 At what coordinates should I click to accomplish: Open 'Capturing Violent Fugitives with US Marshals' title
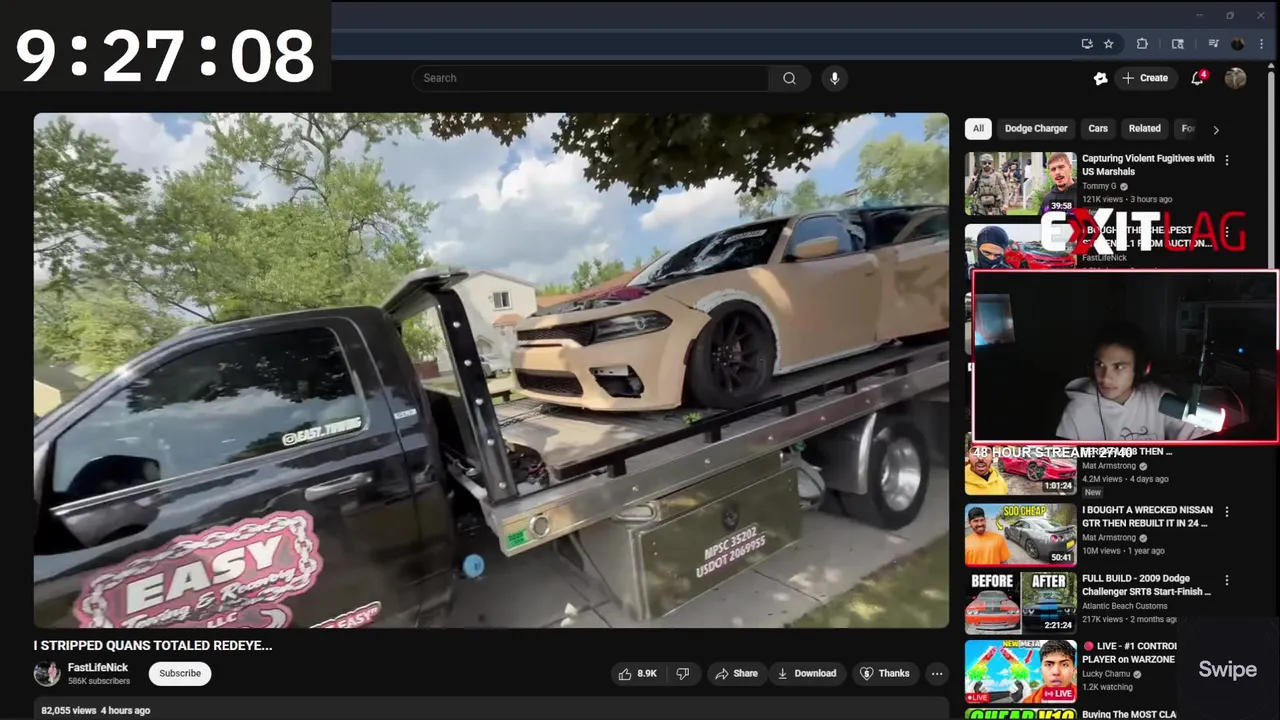(x=1148, y=165)
